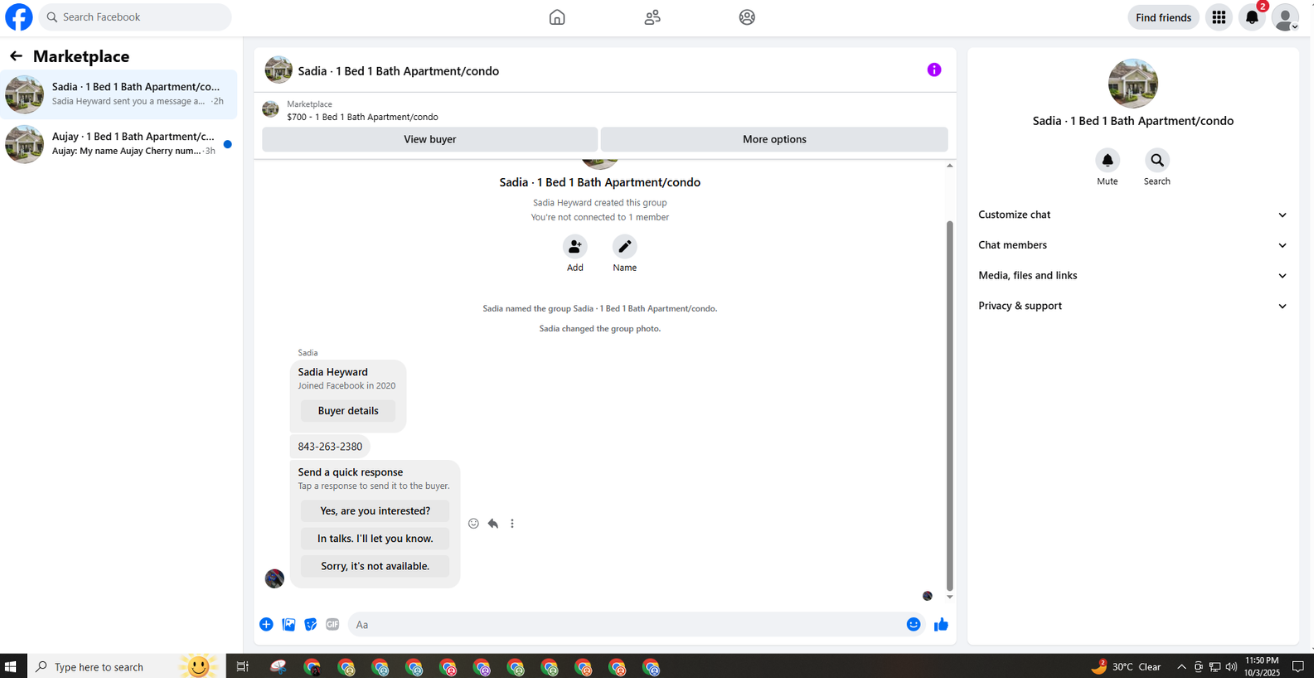Click the chat vertical scrollbar

pyautogui.click(x=949, y=405)
